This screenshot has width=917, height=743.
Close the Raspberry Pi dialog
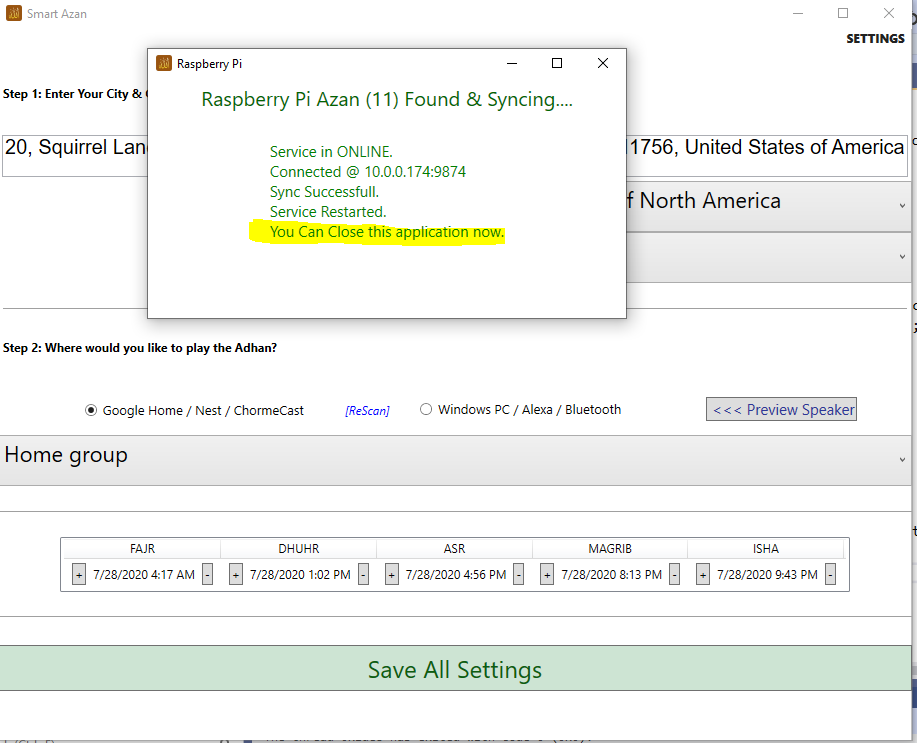[x=603, y=63]
